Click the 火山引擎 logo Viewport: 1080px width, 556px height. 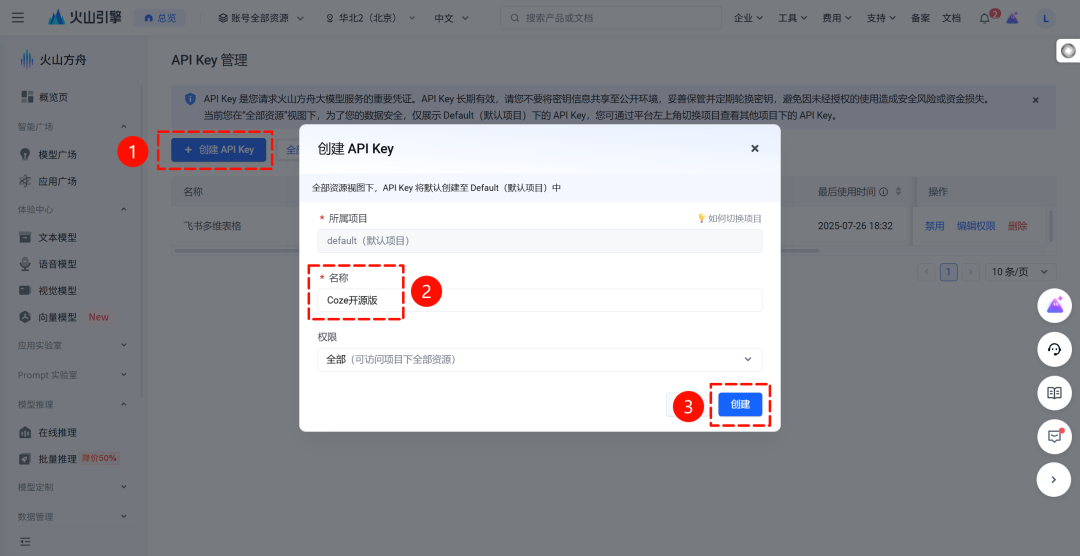85,18
